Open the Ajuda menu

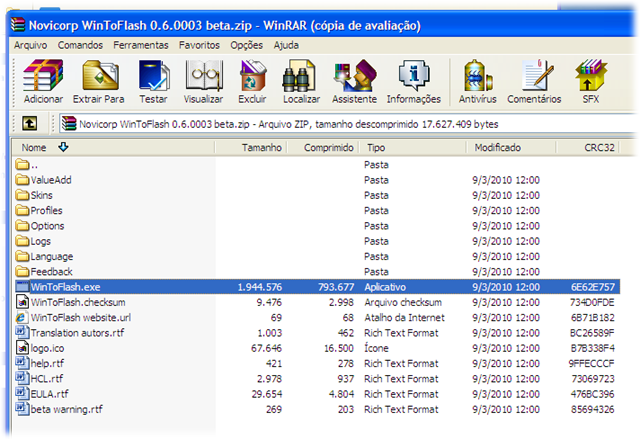286,45
